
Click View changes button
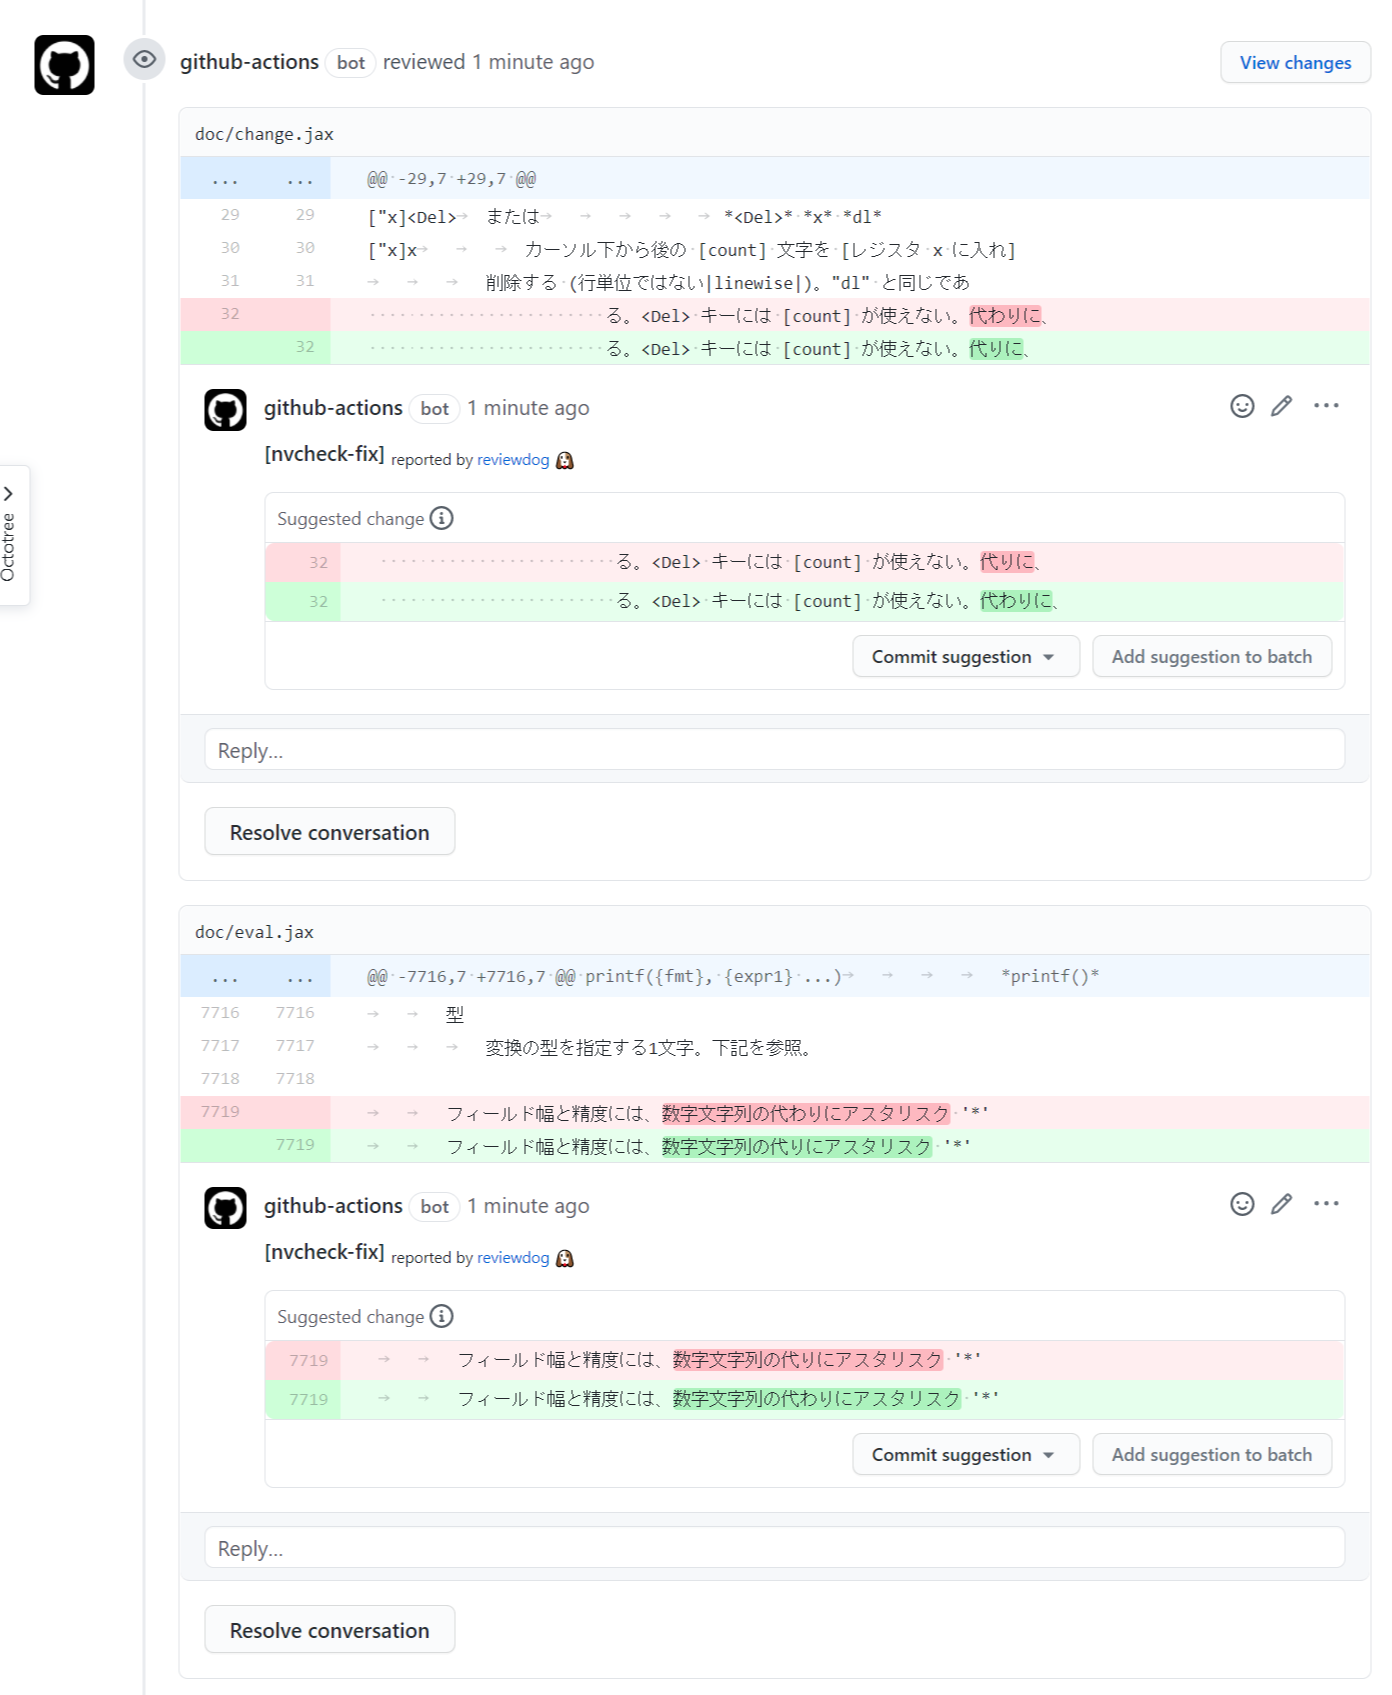point(1295,63)
